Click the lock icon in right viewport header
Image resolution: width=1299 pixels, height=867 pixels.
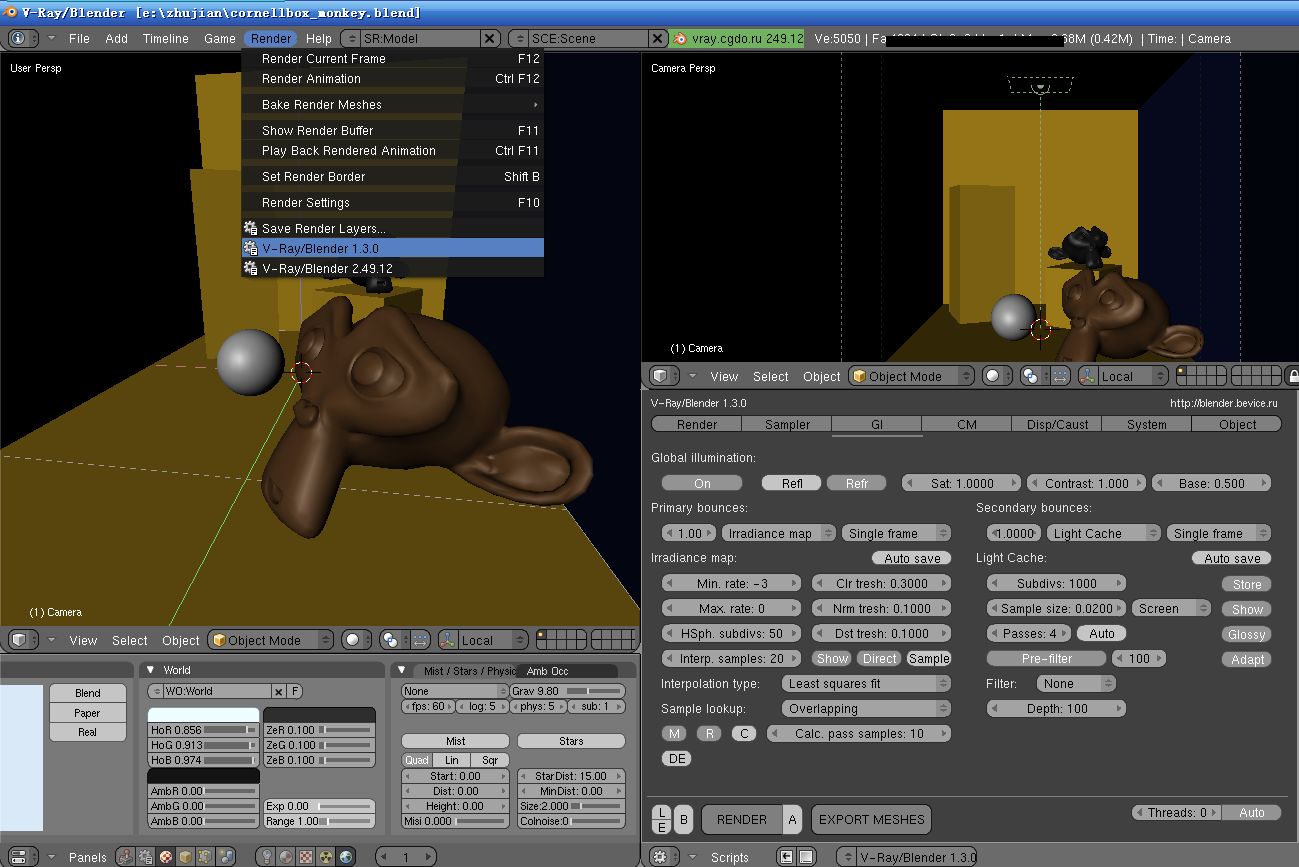pos(1294,376)
